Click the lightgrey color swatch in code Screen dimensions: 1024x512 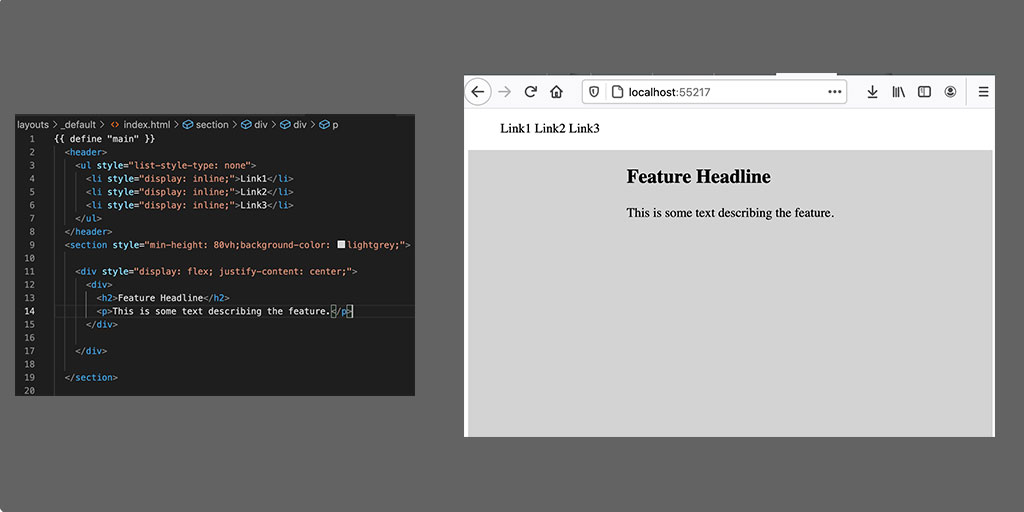[341, 245]
